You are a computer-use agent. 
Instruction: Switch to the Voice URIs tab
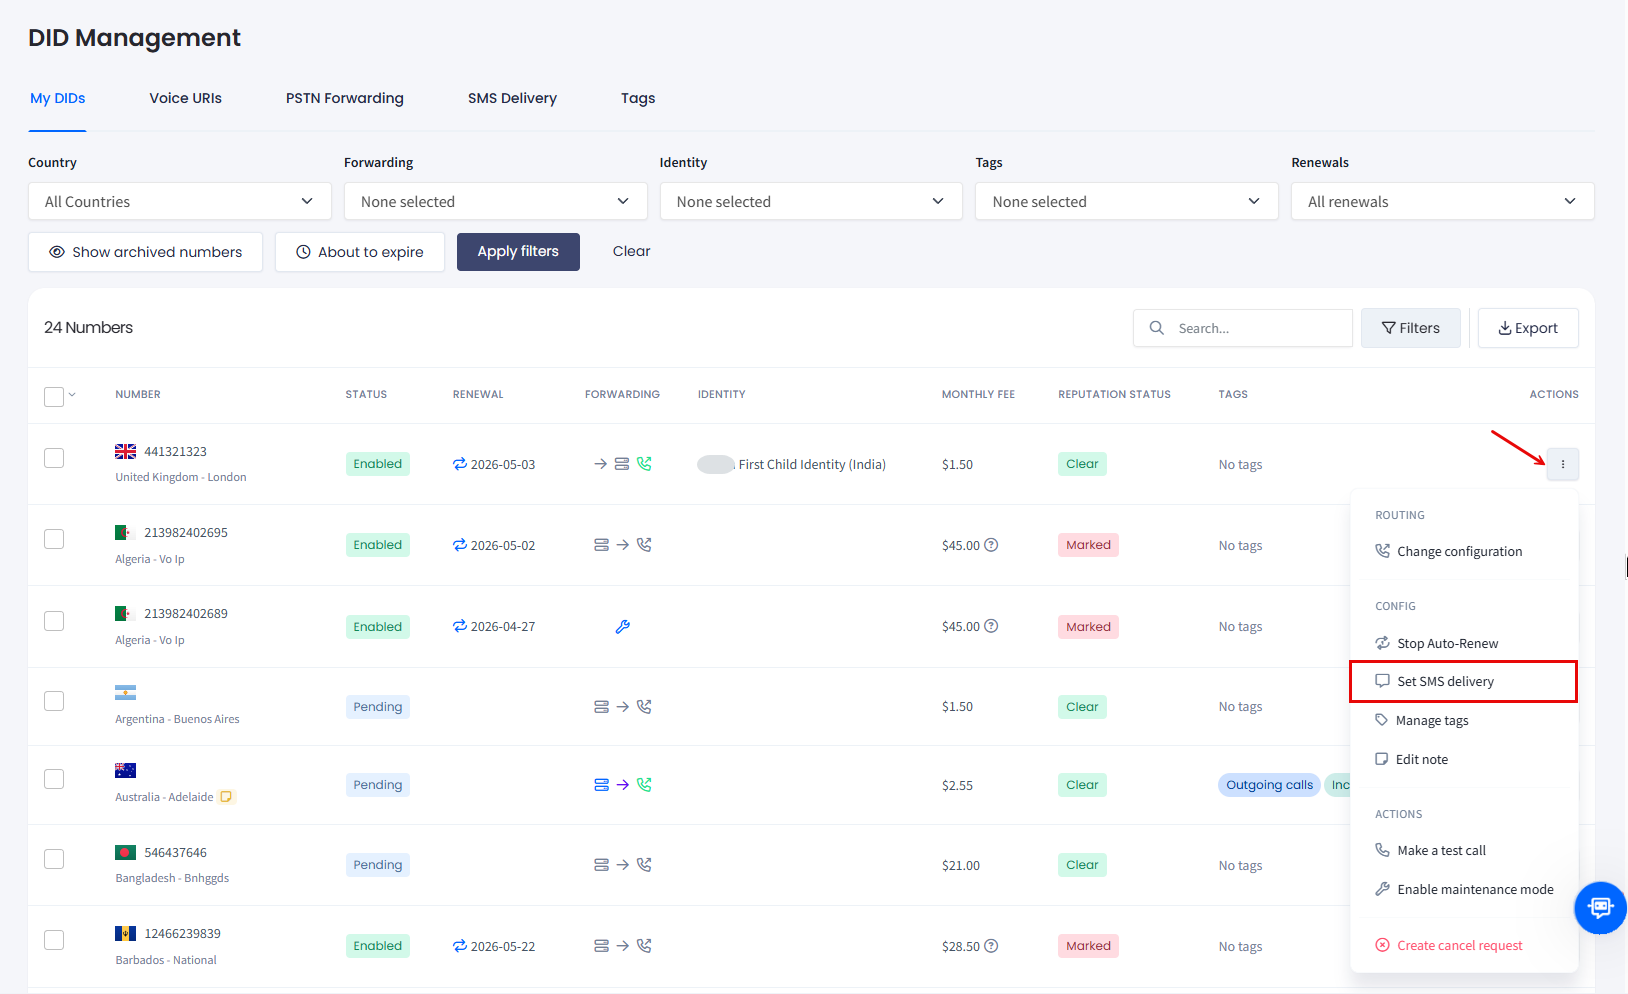click(186, 98)
